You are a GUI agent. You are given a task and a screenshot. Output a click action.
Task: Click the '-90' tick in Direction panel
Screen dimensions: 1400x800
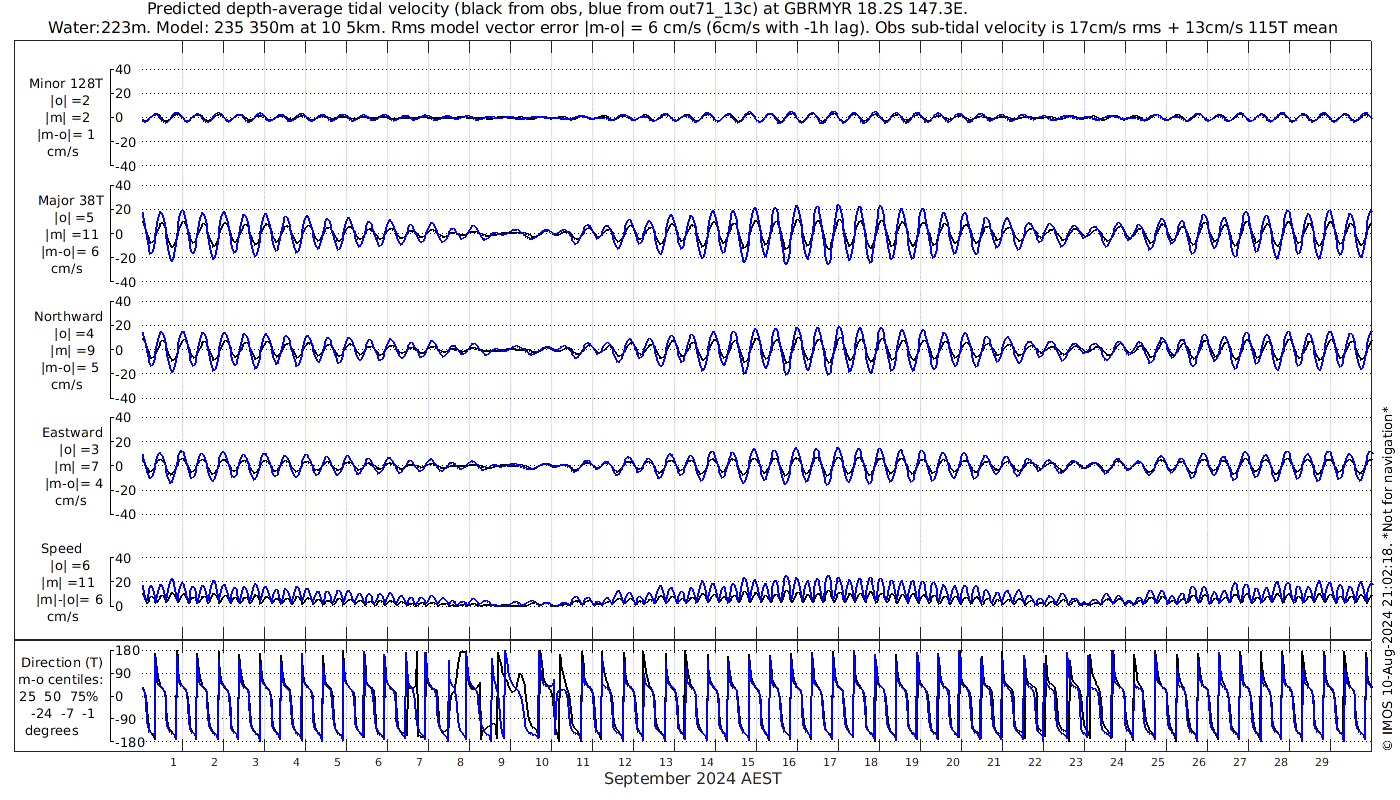coord(126,719)
